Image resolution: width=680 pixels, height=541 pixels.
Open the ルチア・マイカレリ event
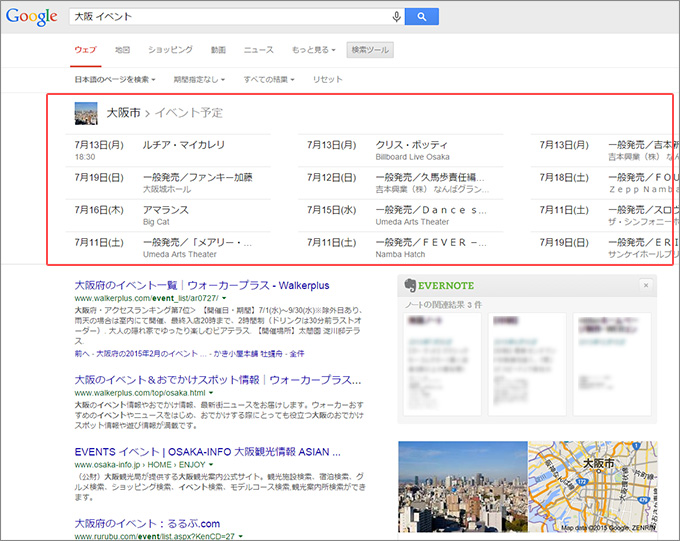click(x=184, y=145)
